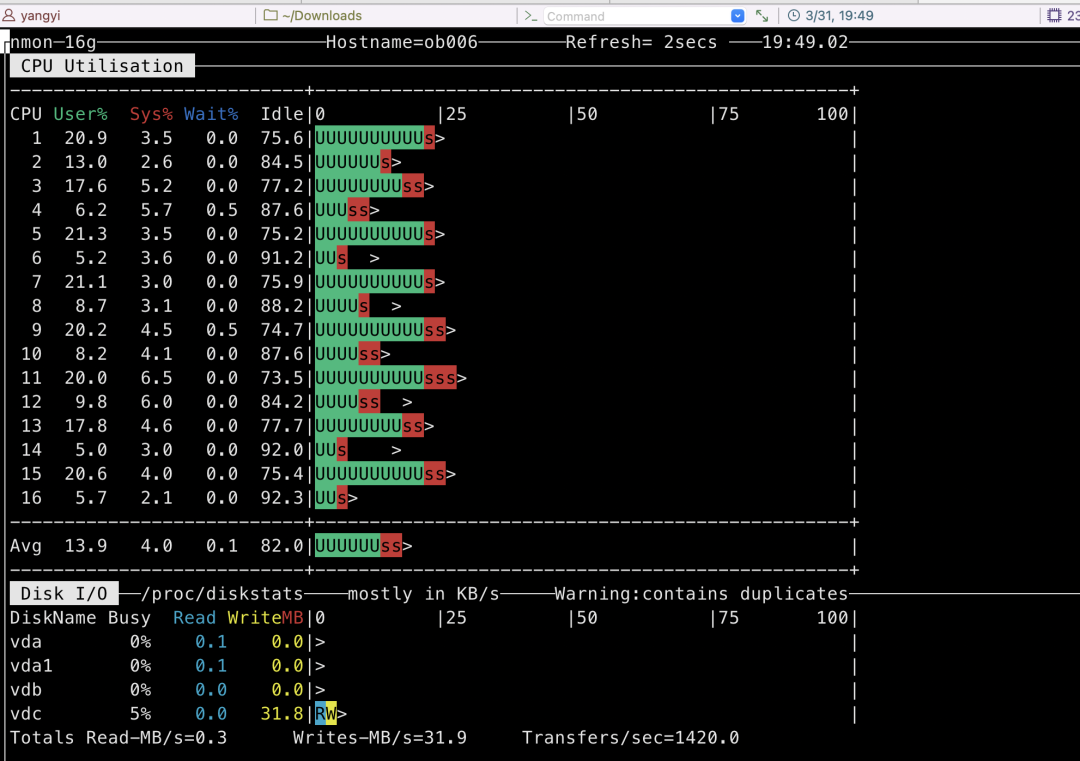Click CPU 14 idle value 92.0

(282, 450)
